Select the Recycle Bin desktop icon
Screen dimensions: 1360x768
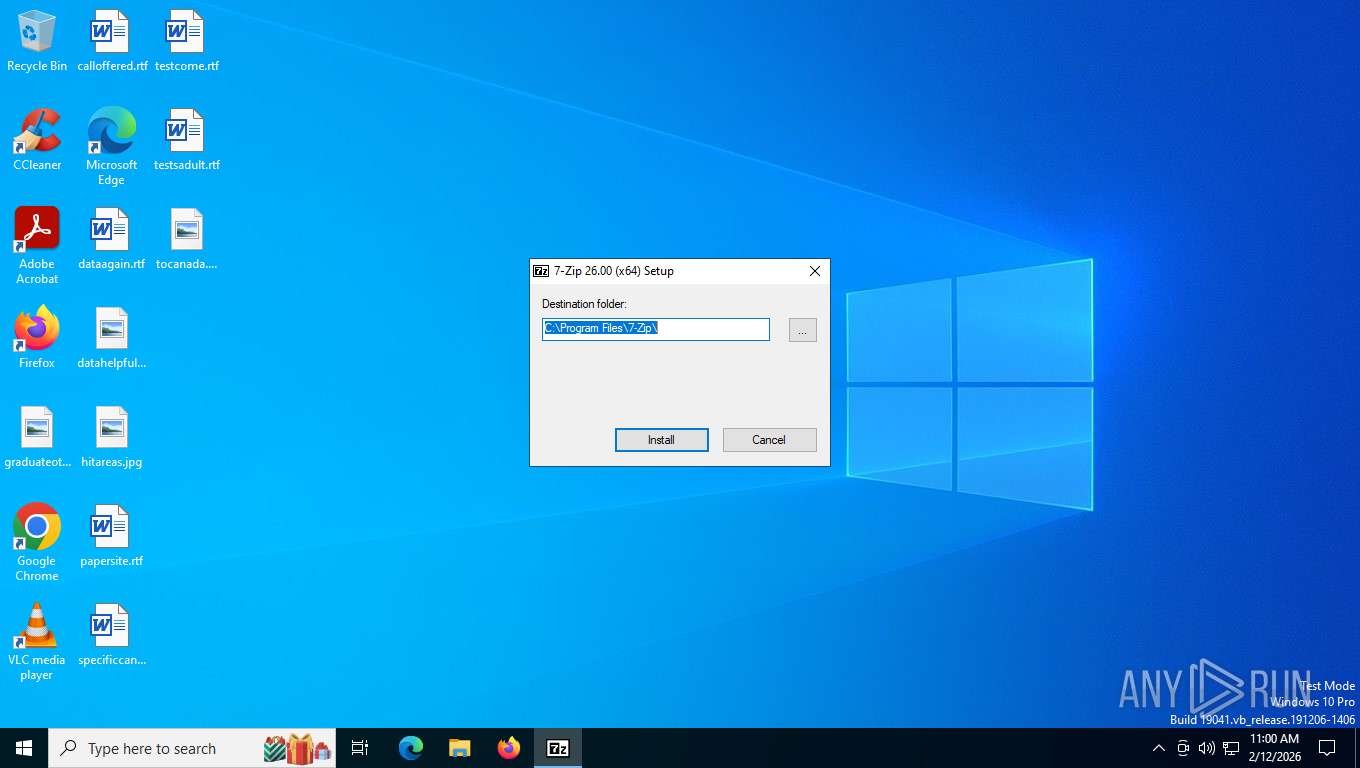point(37,42)
